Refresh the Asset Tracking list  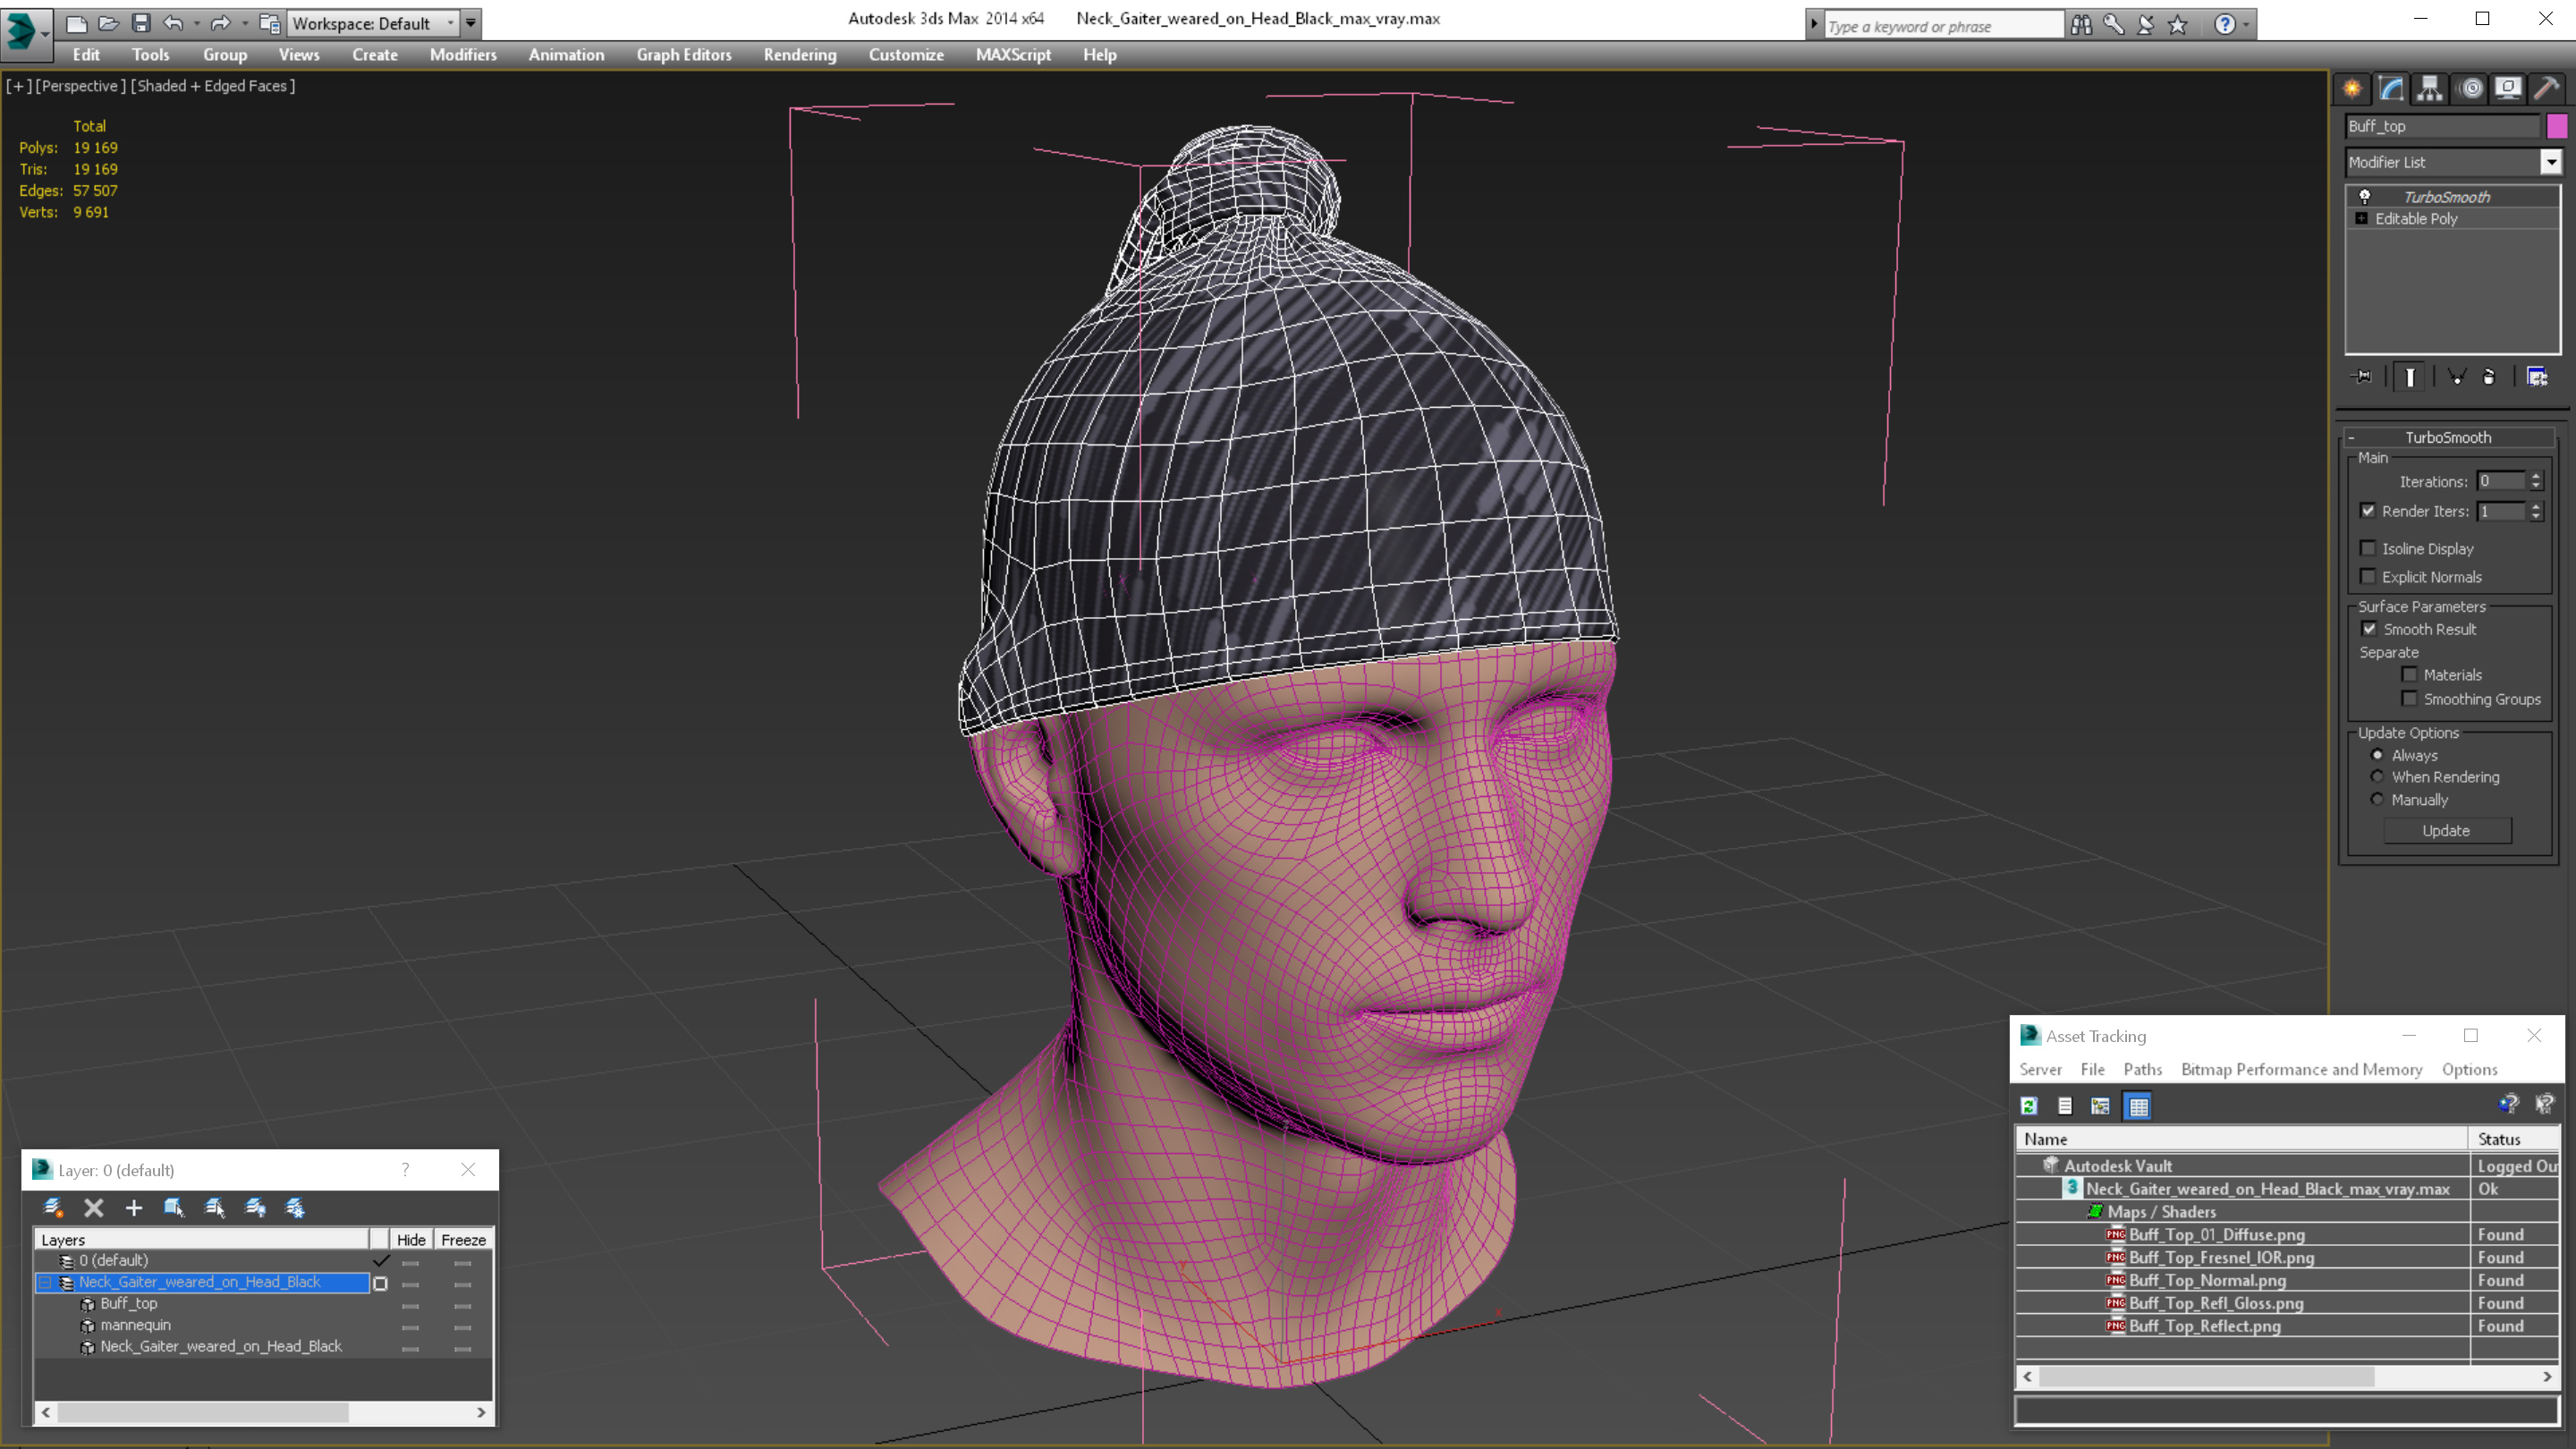point(2029,1106)
